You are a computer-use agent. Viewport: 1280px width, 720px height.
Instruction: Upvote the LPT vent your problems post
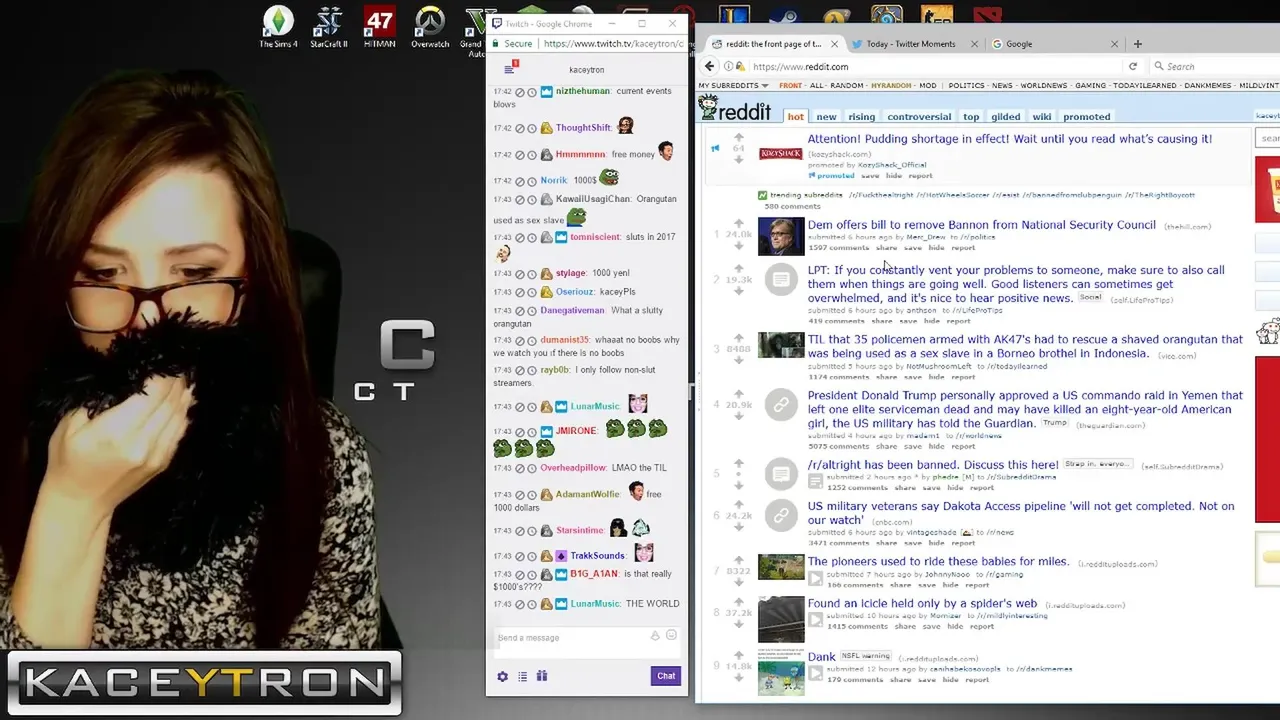pyautogui.click(x=739, y=268)
